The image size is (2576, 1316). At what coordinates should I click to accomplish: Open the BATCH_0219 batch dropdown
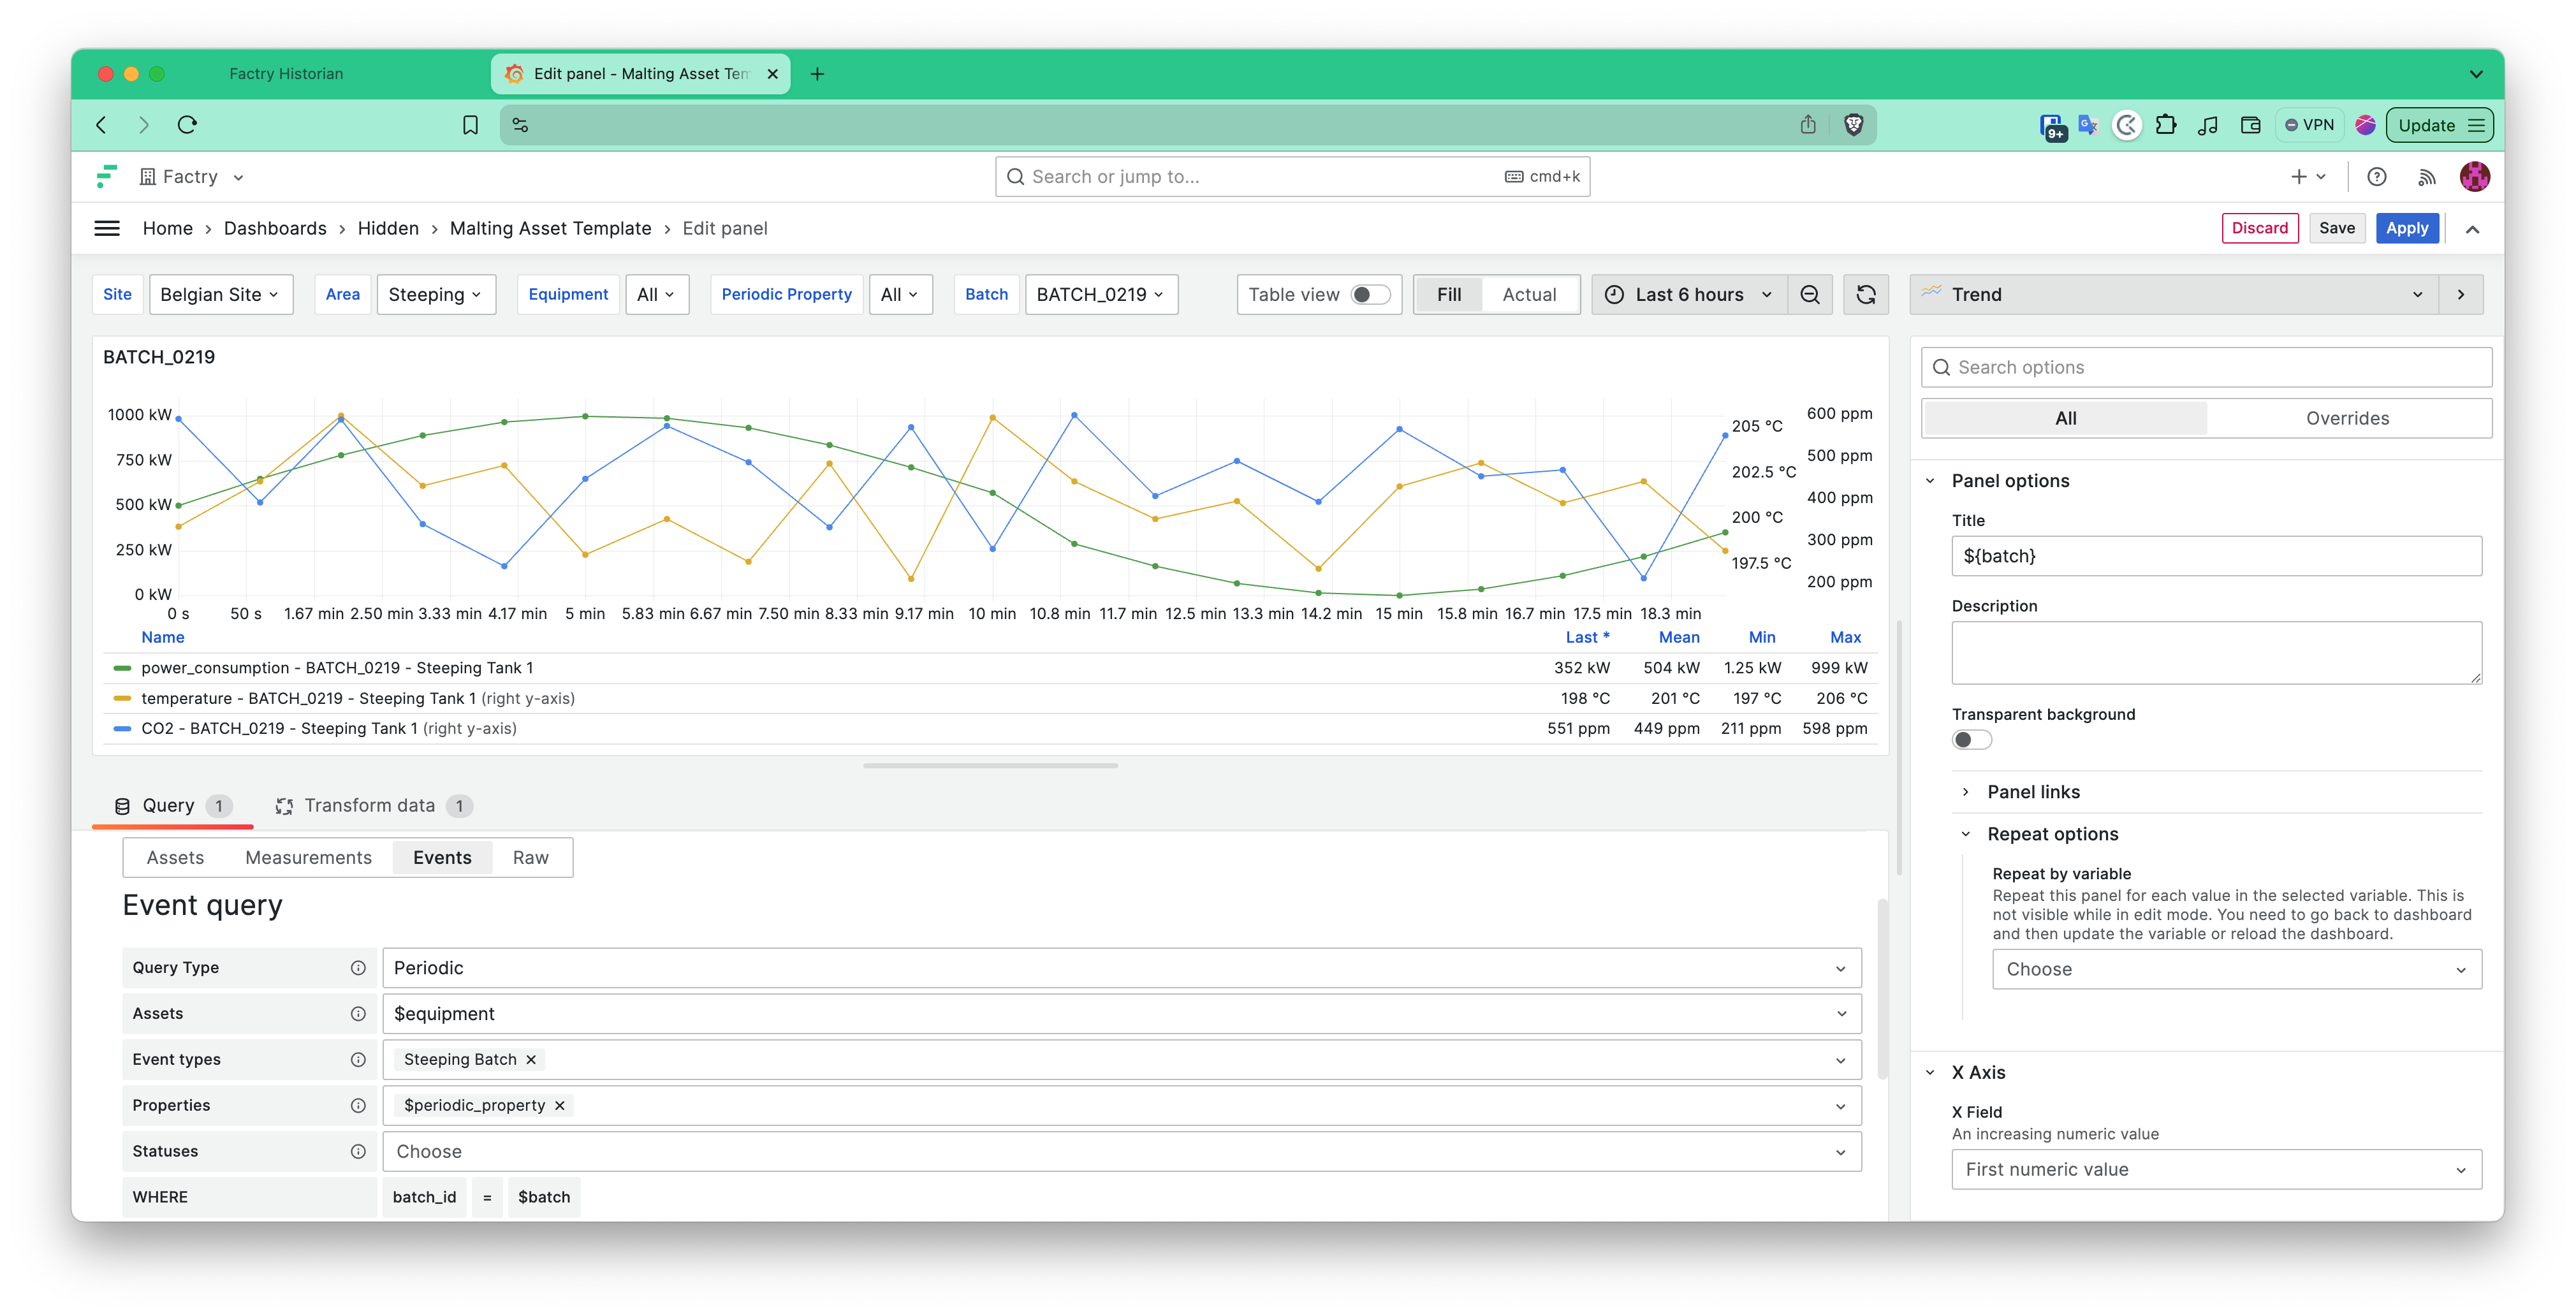[x=1101, y=294]
